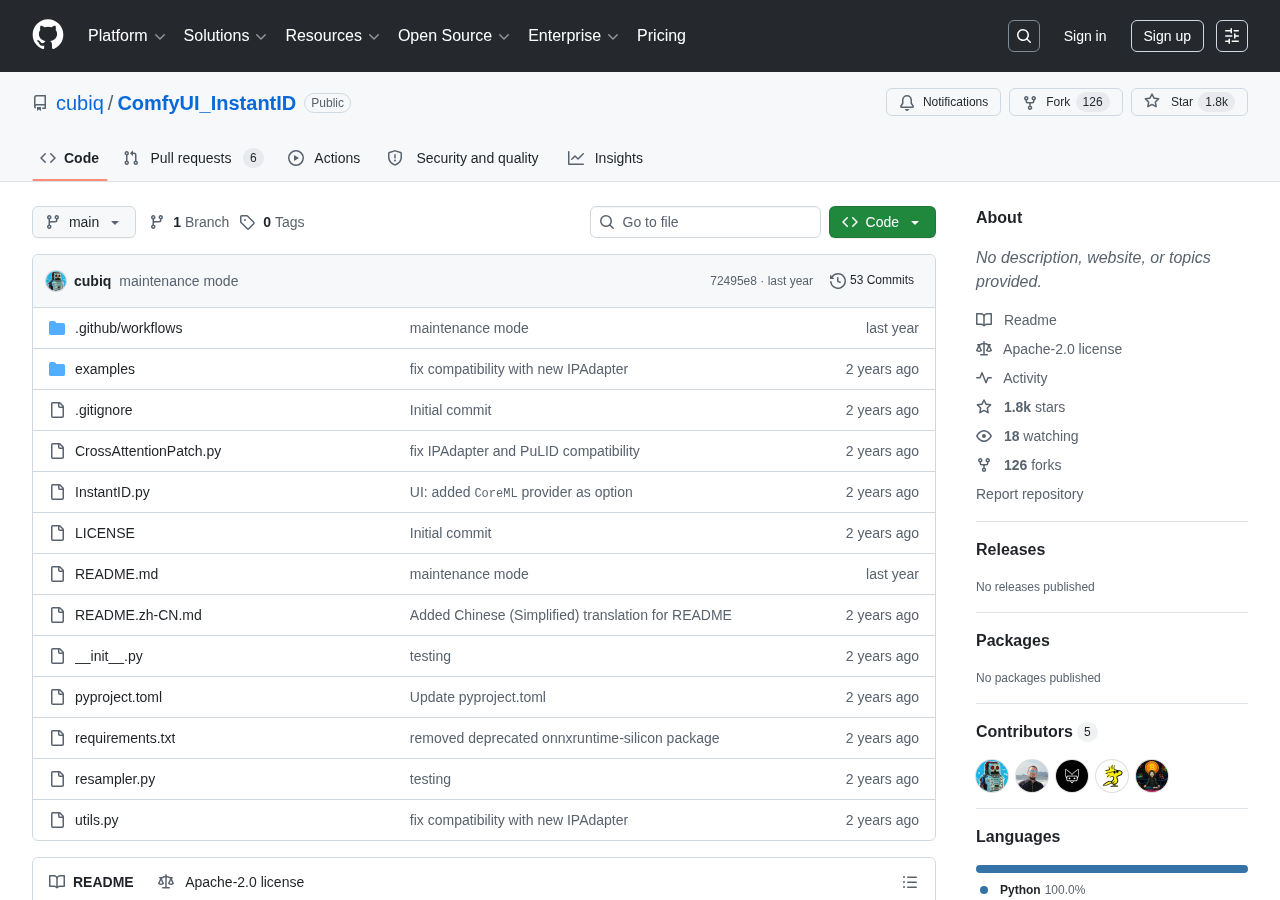Expand the Open Source menu

point(454,36)
